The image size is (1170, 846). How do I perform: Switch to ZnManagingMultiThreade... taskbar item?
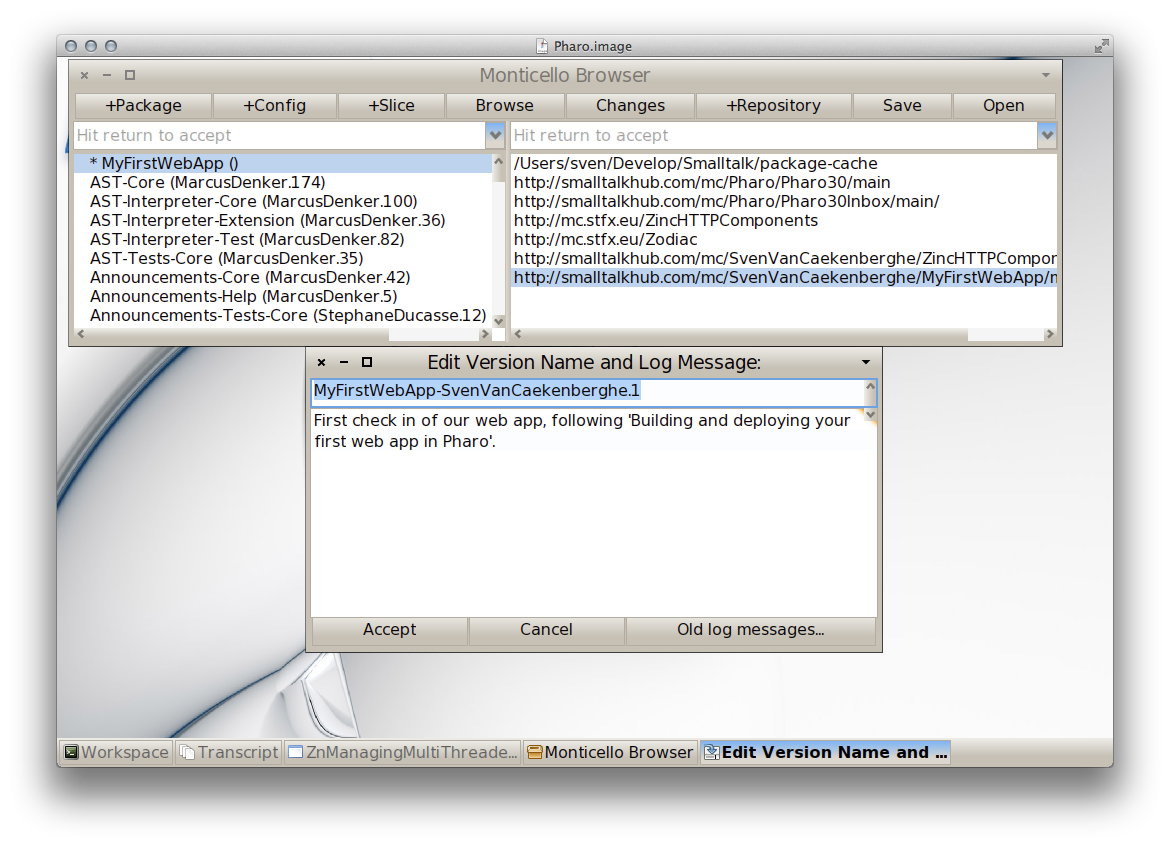point(402,752)
